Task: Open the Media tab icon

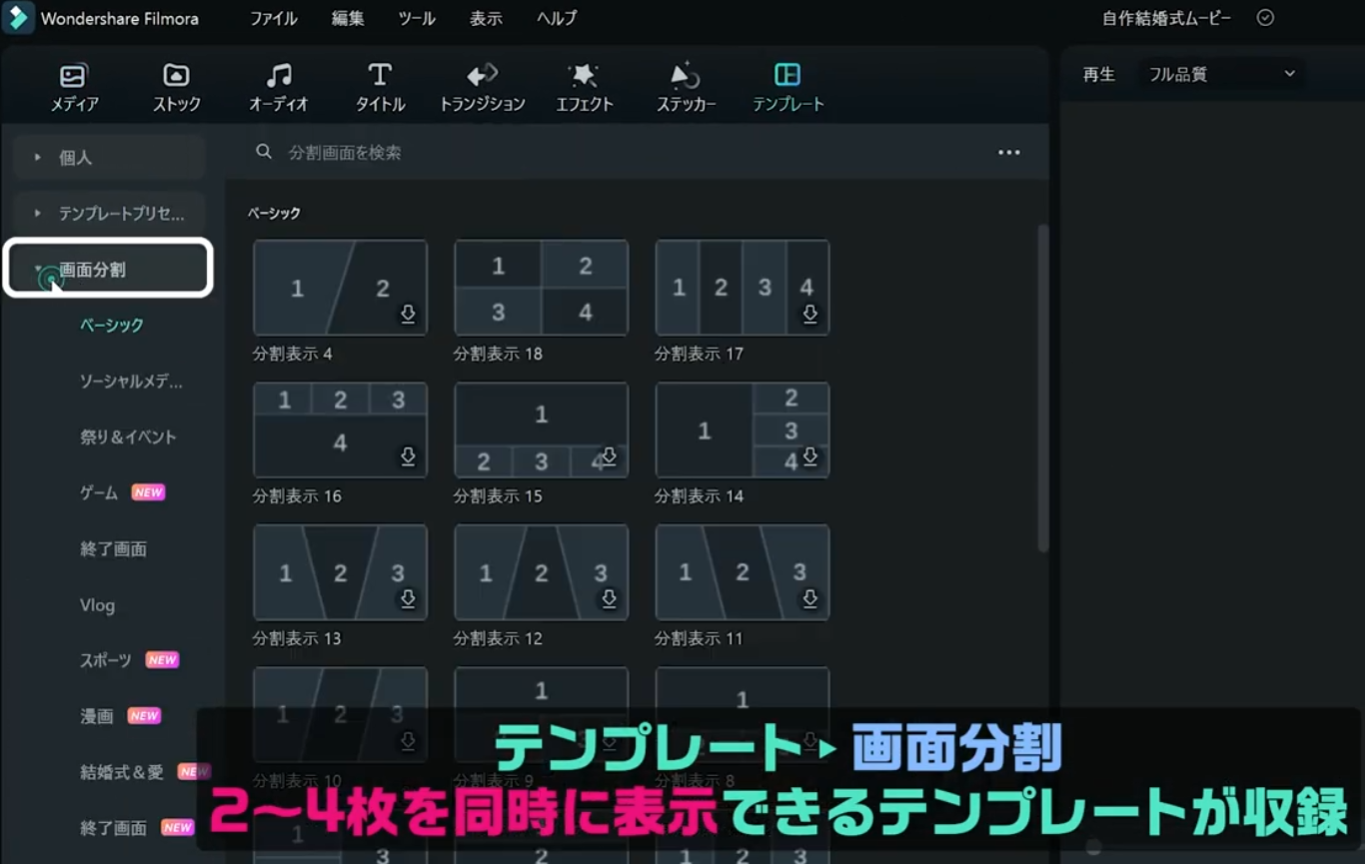Action: tap(74, 76)
